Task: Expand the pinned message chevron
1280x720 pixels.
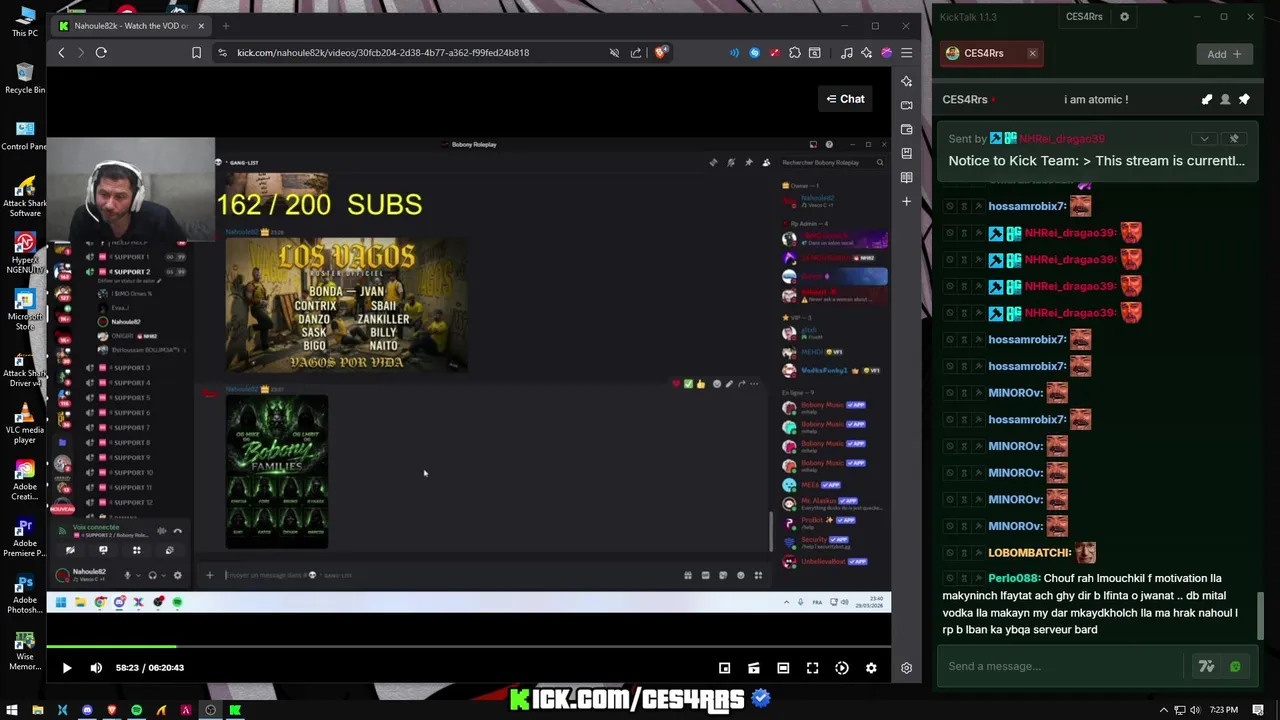Action: [1204, 139]
